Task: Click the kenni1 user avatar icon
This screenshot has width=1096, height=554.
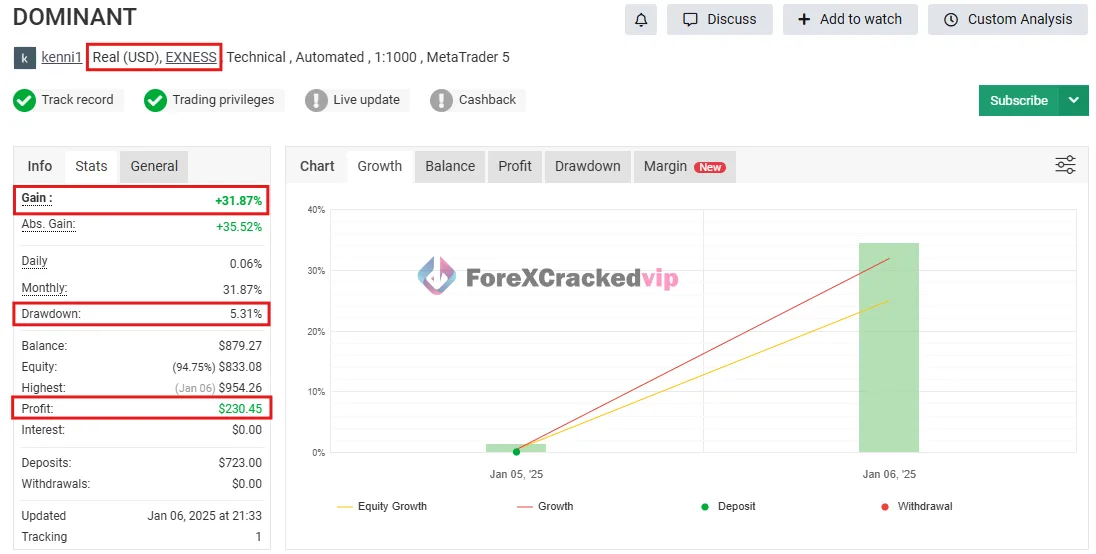Action: [x=24, y=58]
